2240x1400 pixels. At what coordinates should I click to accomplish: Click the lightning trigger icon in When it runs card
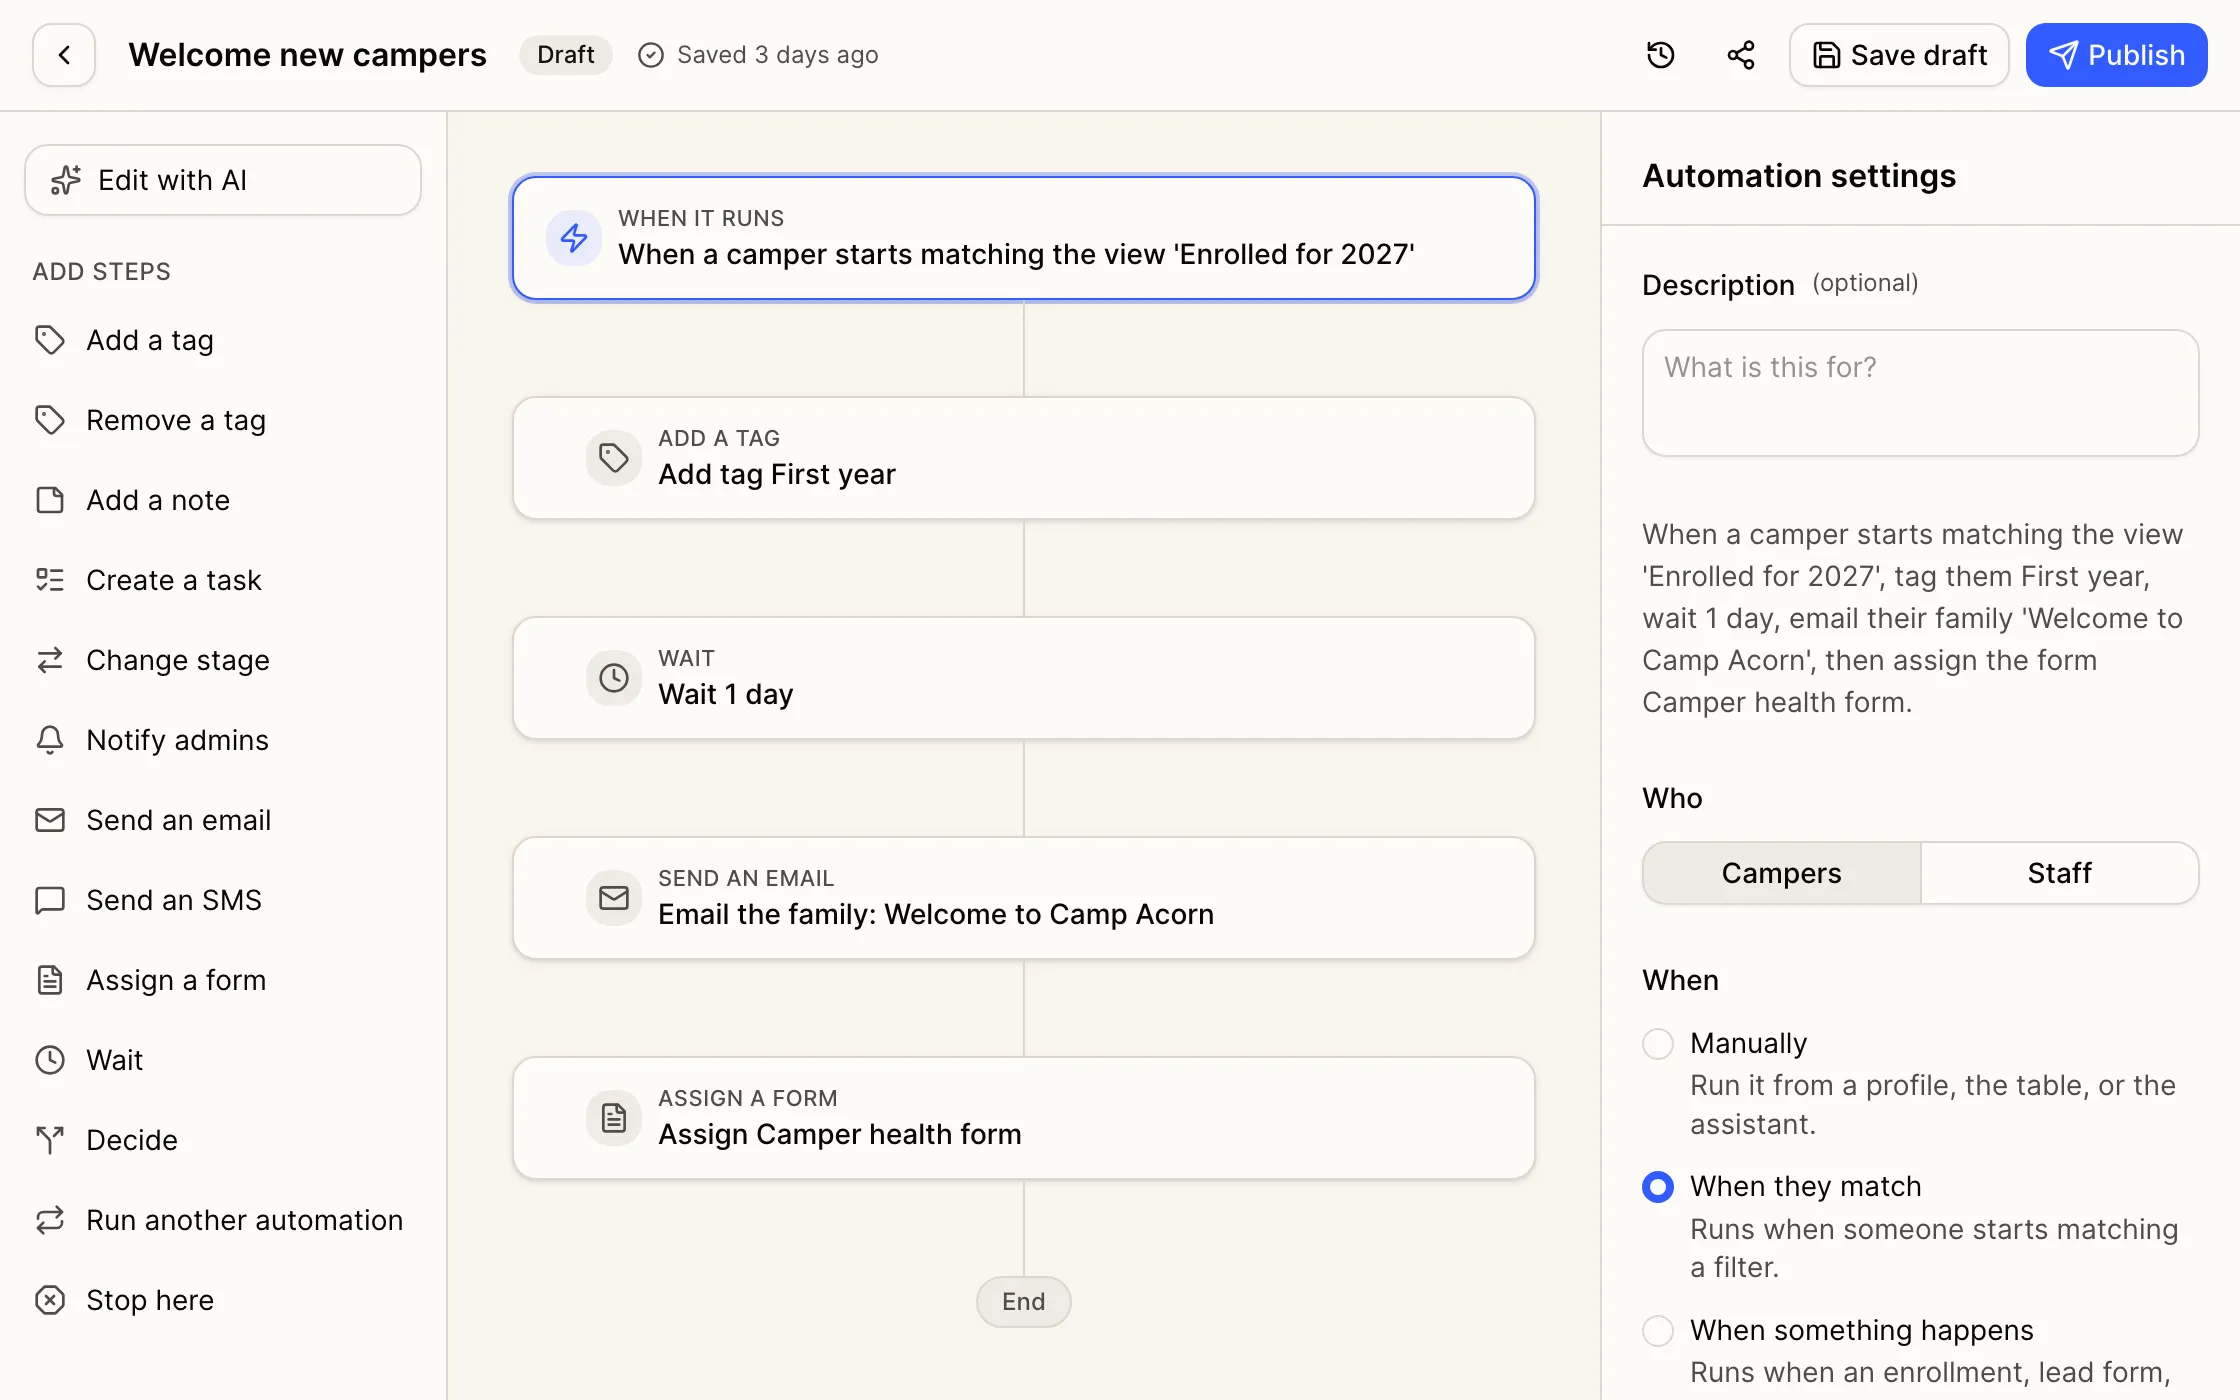pos(574,238)
